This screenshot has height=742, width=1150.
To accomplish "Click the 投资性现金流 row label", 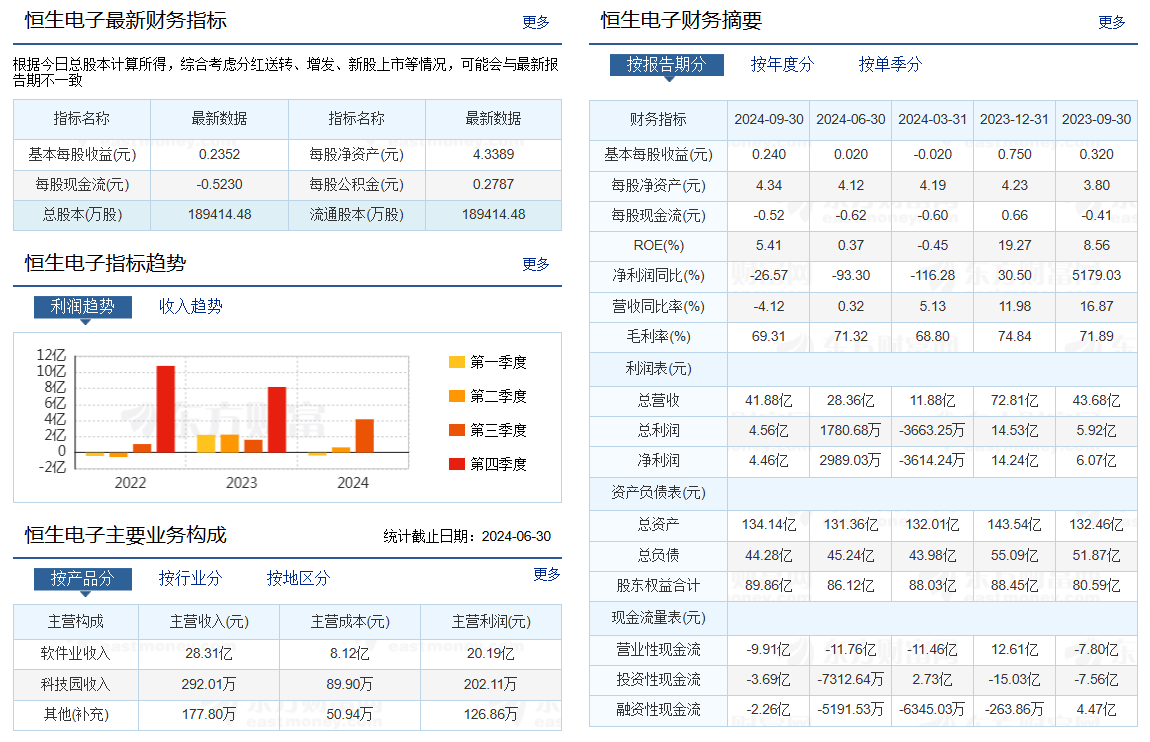I will click(658, 680).
